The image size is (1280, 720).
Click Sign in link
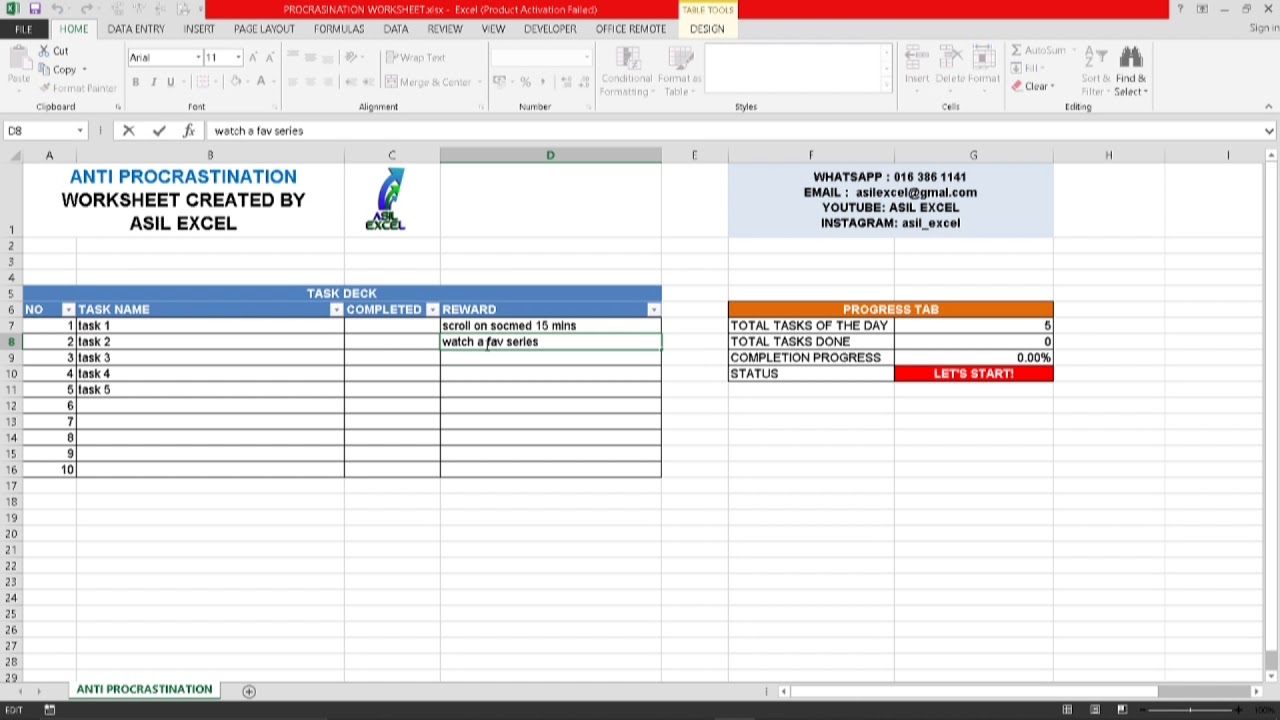1264,29
